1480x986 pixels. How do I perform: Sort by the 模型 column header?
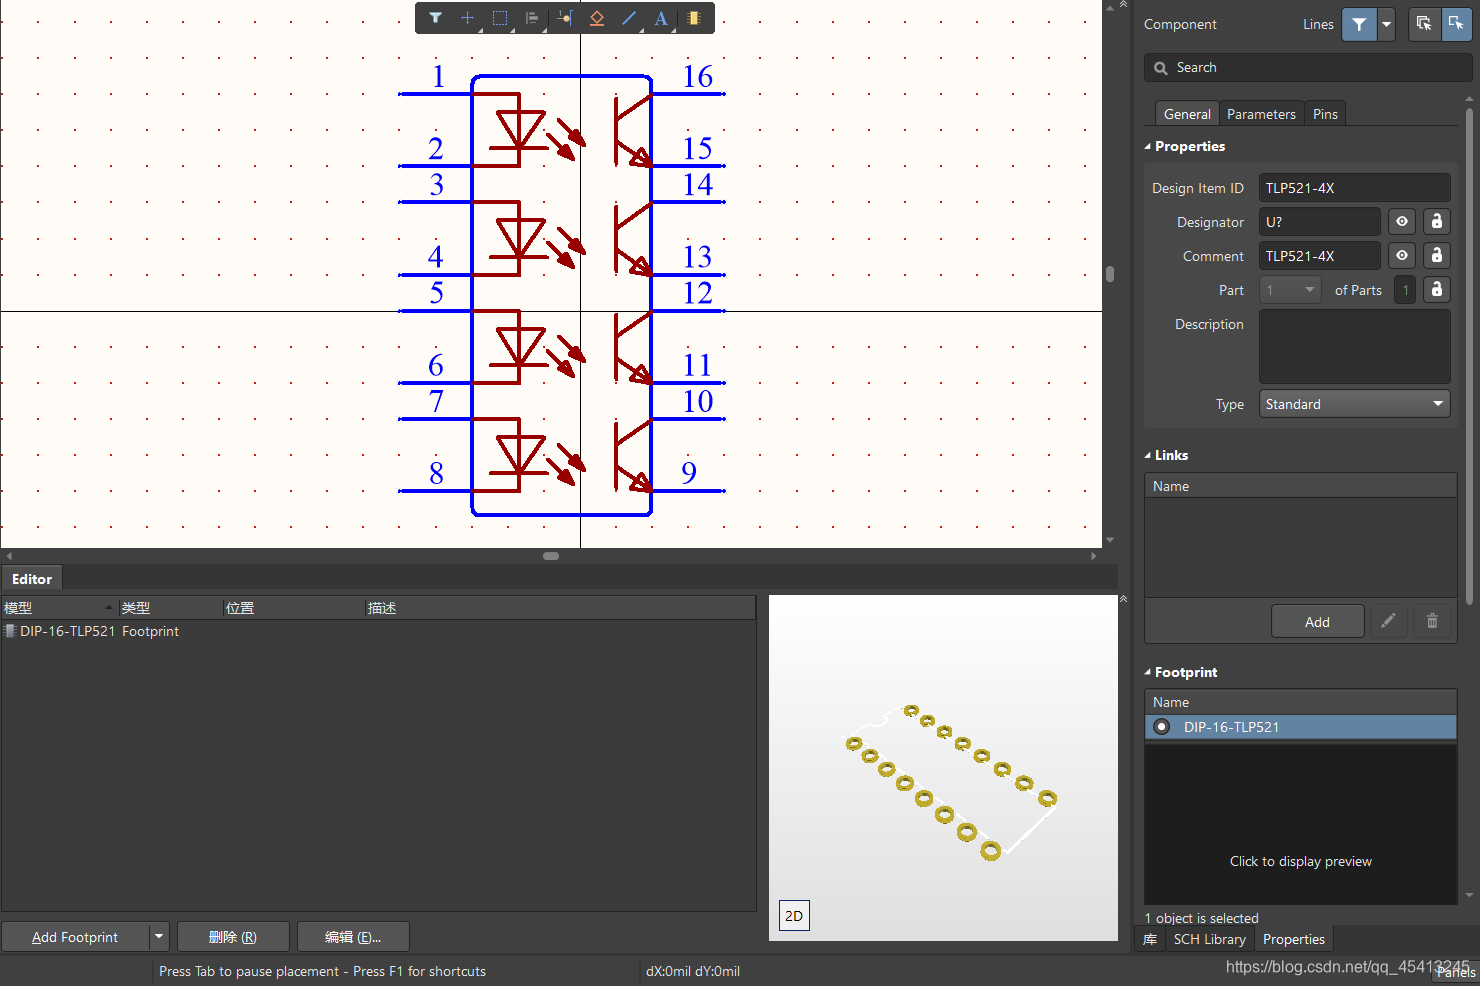pyautogui.click(x=58, y=608)
